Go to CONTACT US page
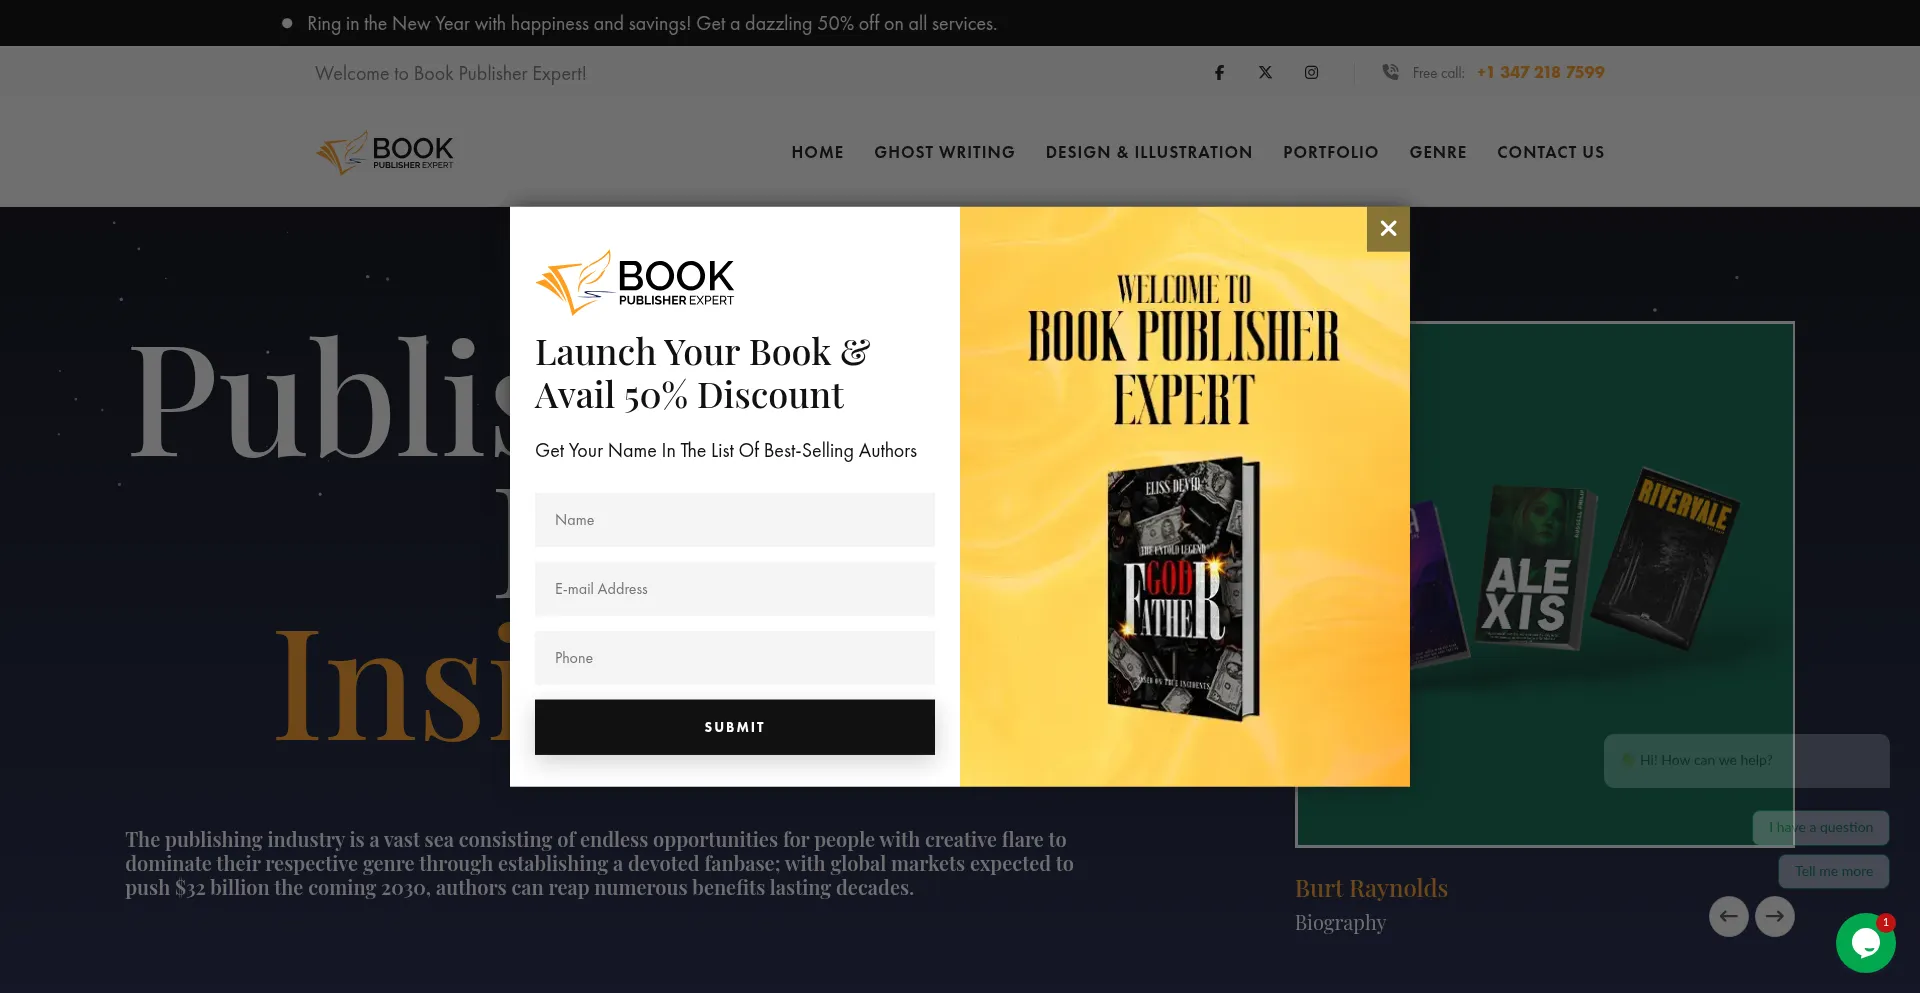Viewport: 1920px width, 993px height. (x=1550, y=152)
